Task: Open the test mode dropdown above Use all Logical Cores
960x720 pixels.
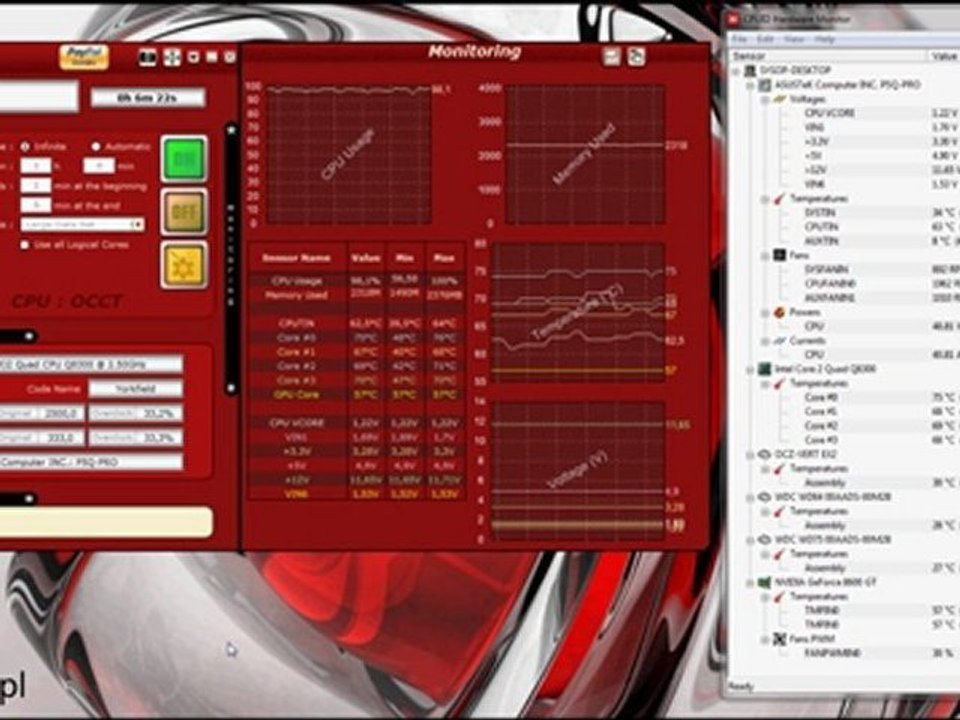Action: coord(83,225)
